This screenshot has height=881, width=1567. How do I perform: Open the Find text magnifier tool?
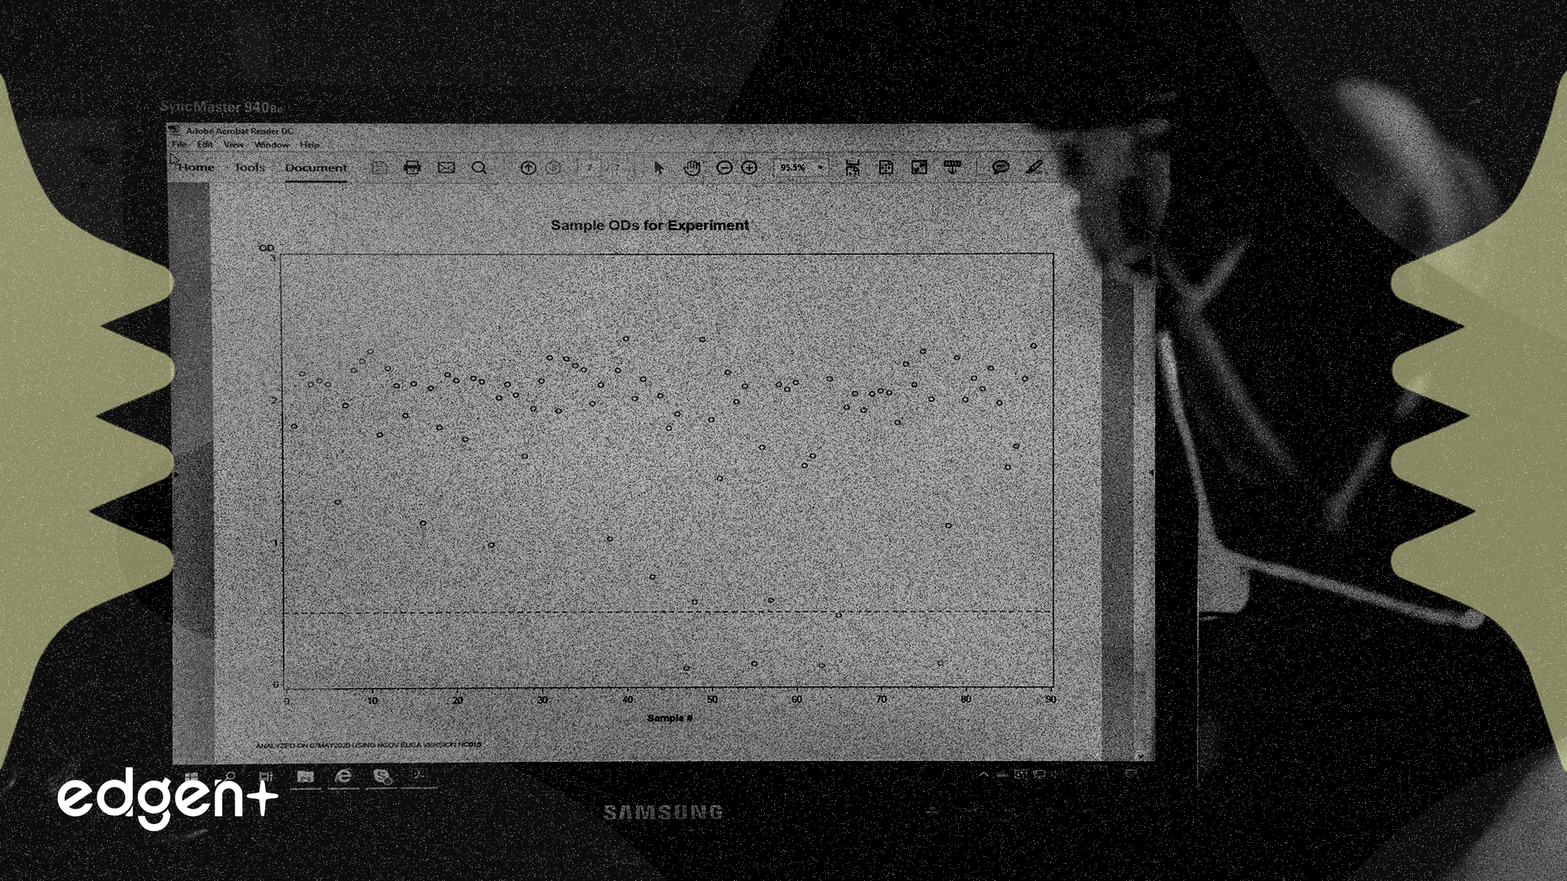tap(480, 168)
